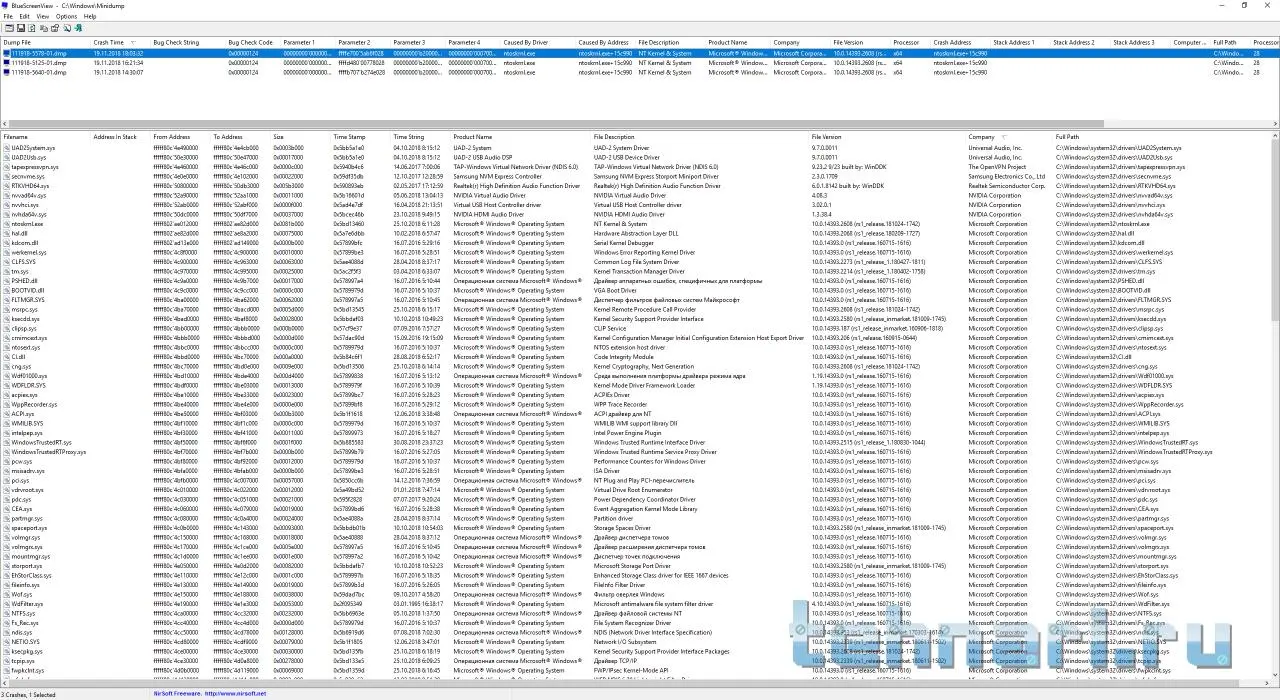Click the Refresh toolbar icon
The width and height of the screenshot is (1280, 700).
[x=32, y=28]
